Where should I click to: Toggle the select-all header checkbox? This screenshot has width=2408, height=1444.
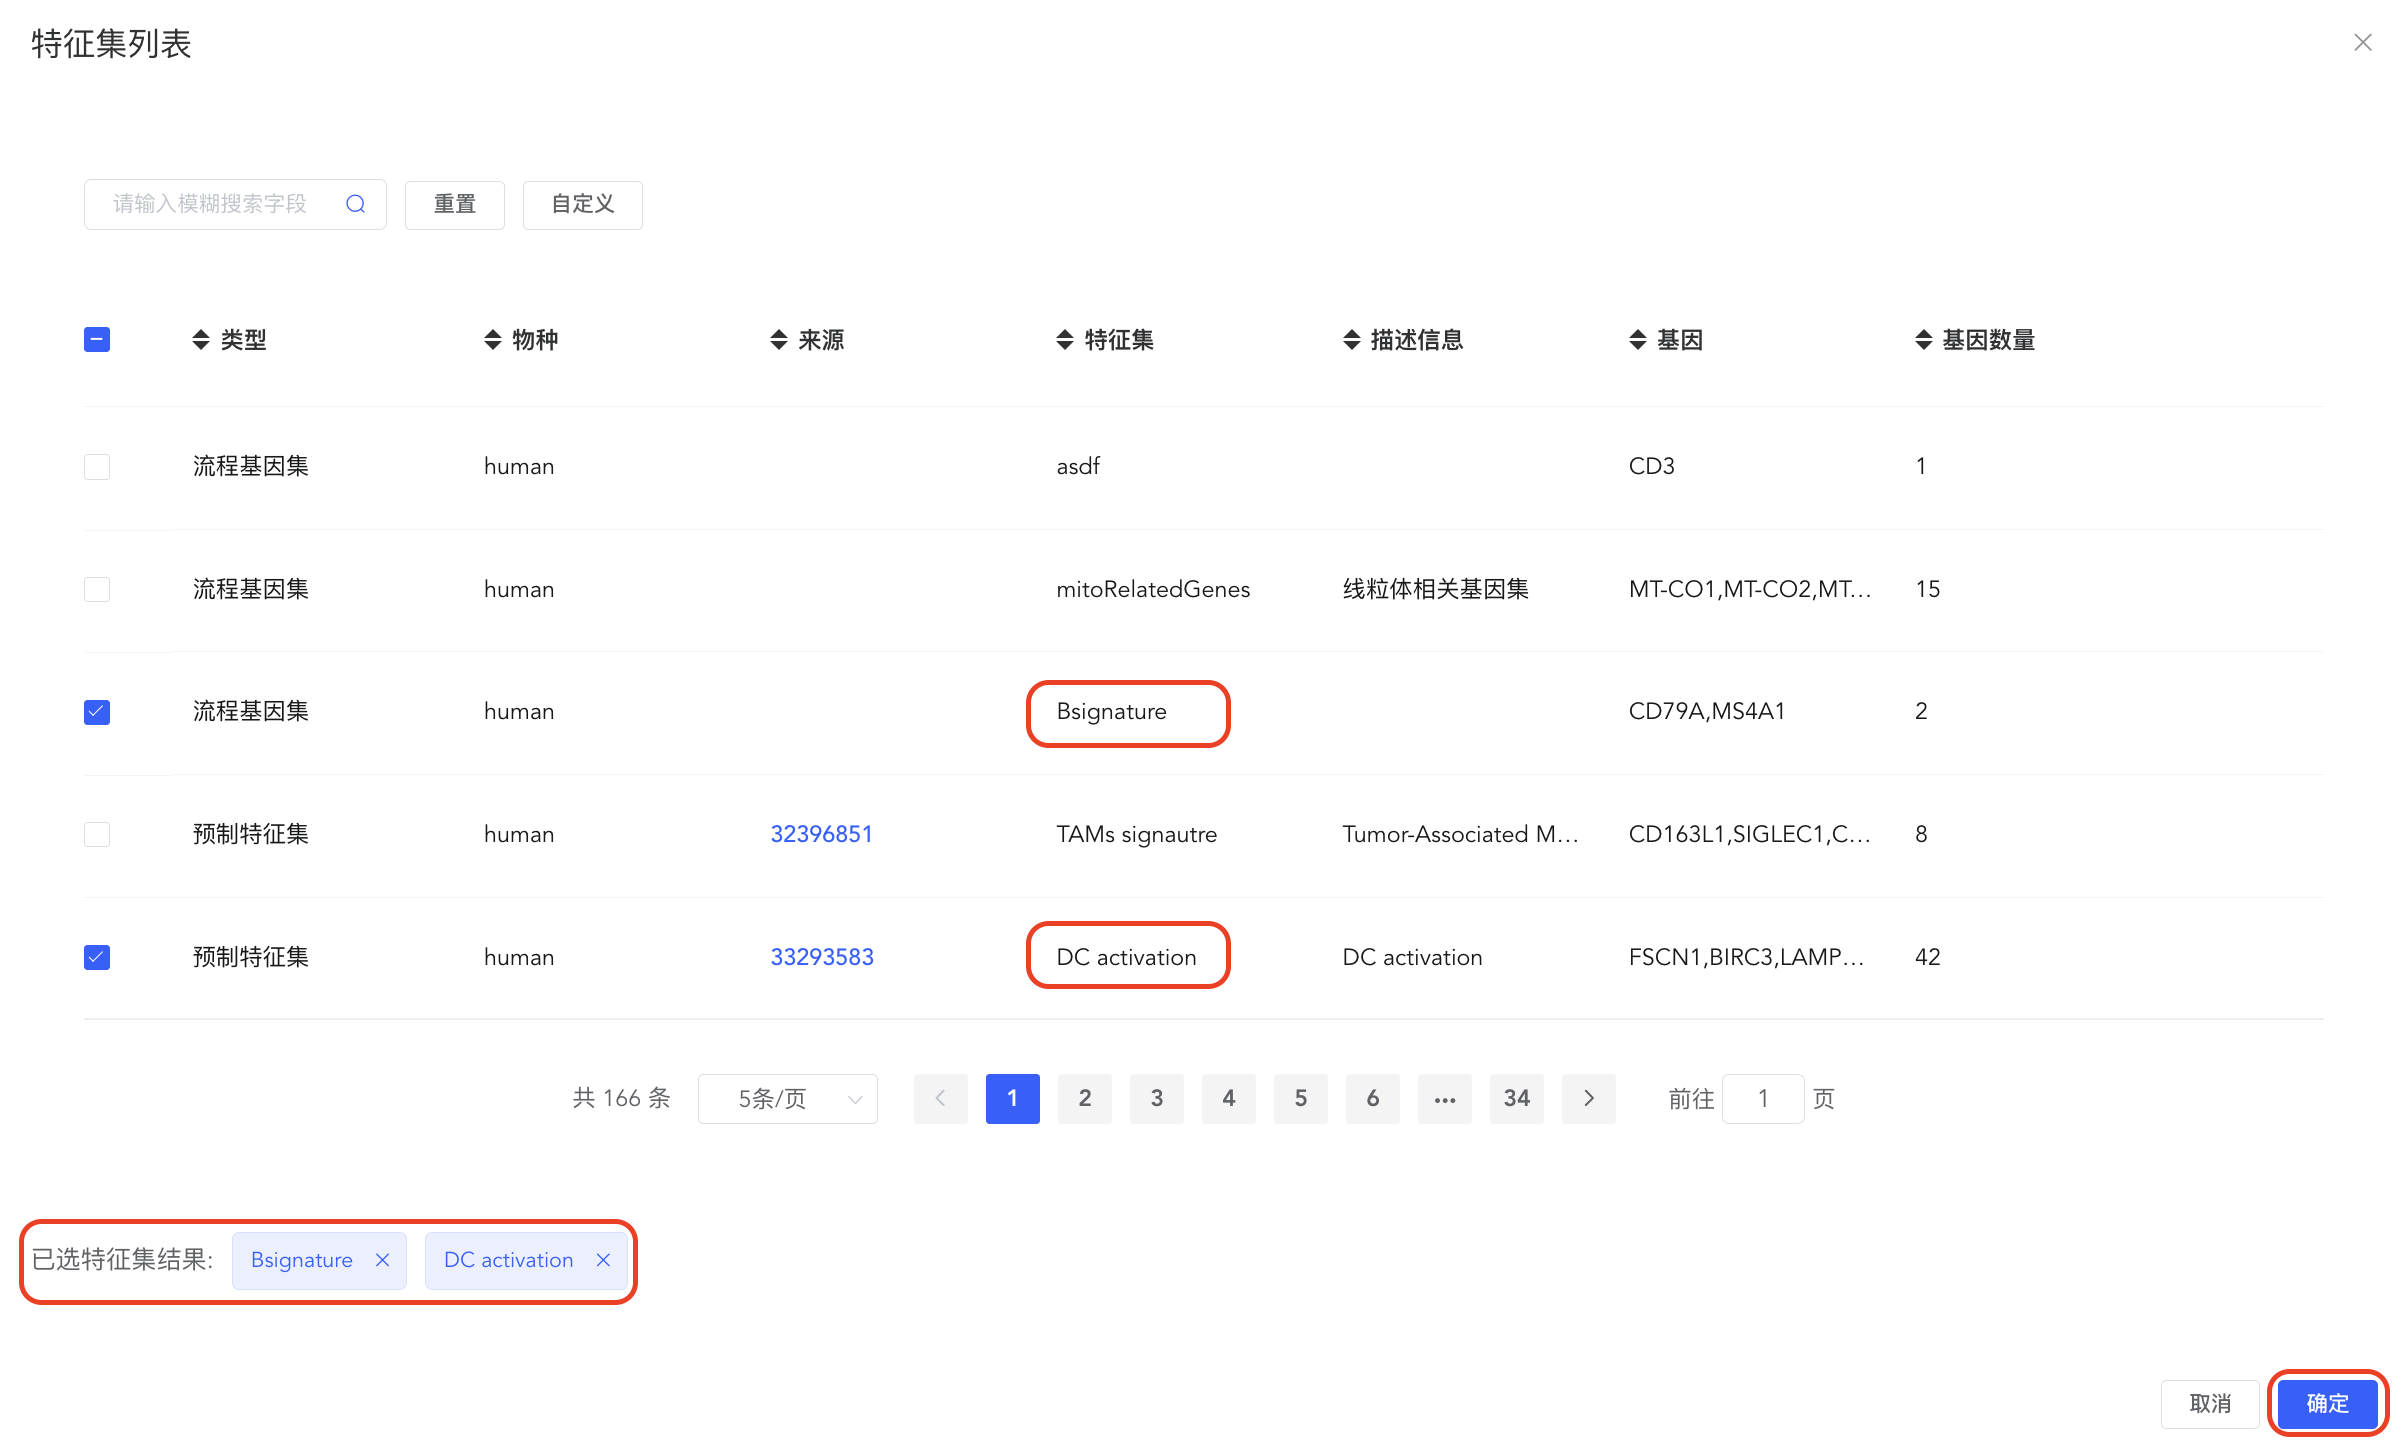coord(97,340)
